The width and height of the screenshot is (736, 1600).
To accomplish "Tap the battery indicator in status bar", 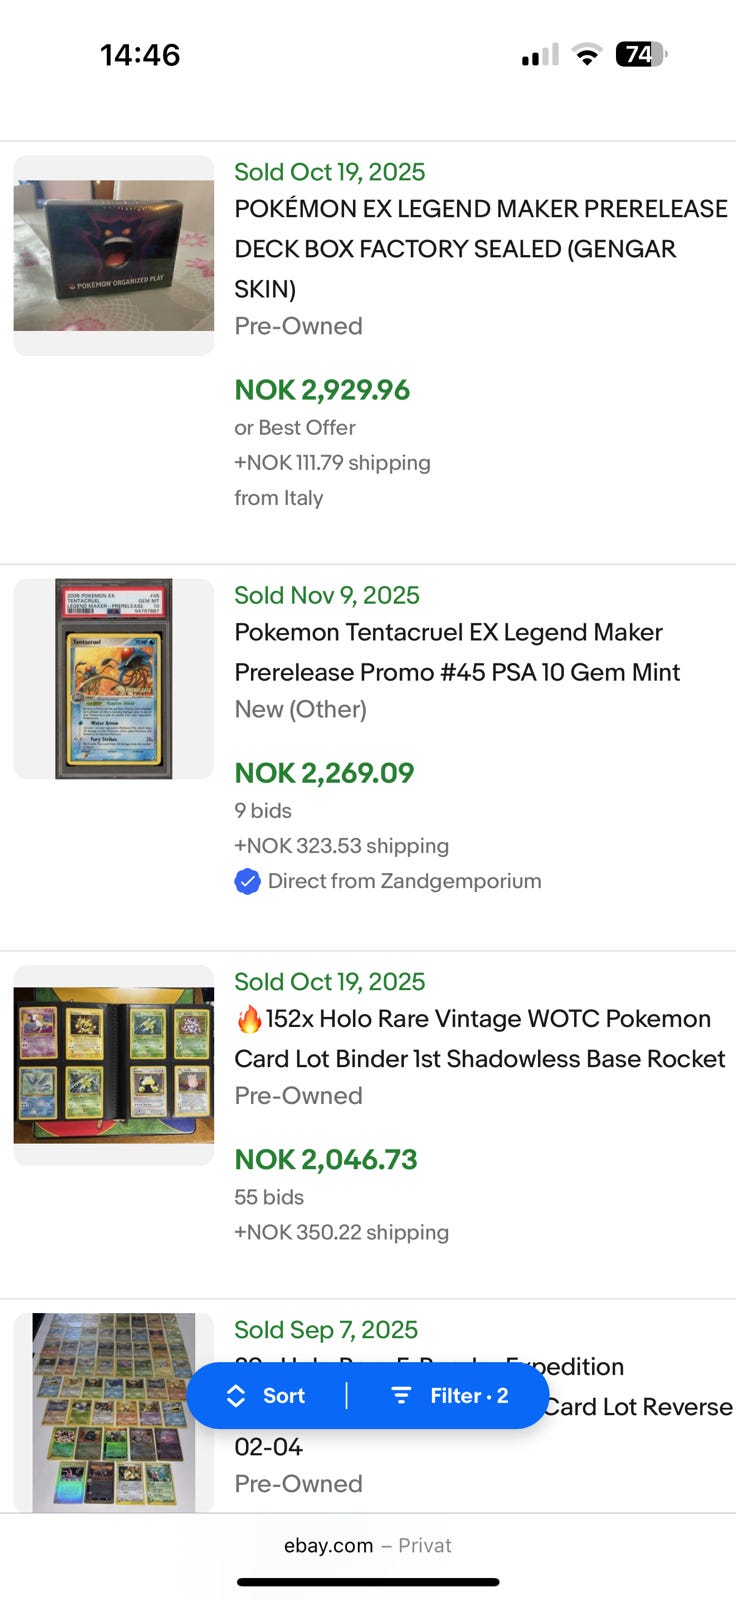I will point(641,54).
